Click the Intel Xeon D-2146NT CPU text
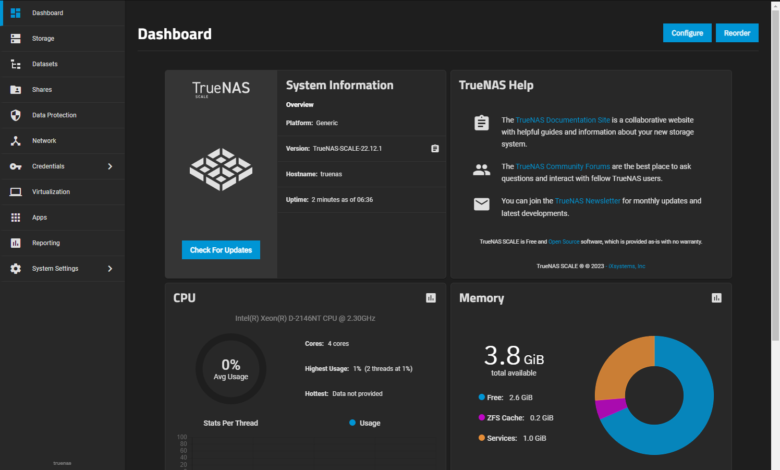780x470 pixels. tap(305, 318)
